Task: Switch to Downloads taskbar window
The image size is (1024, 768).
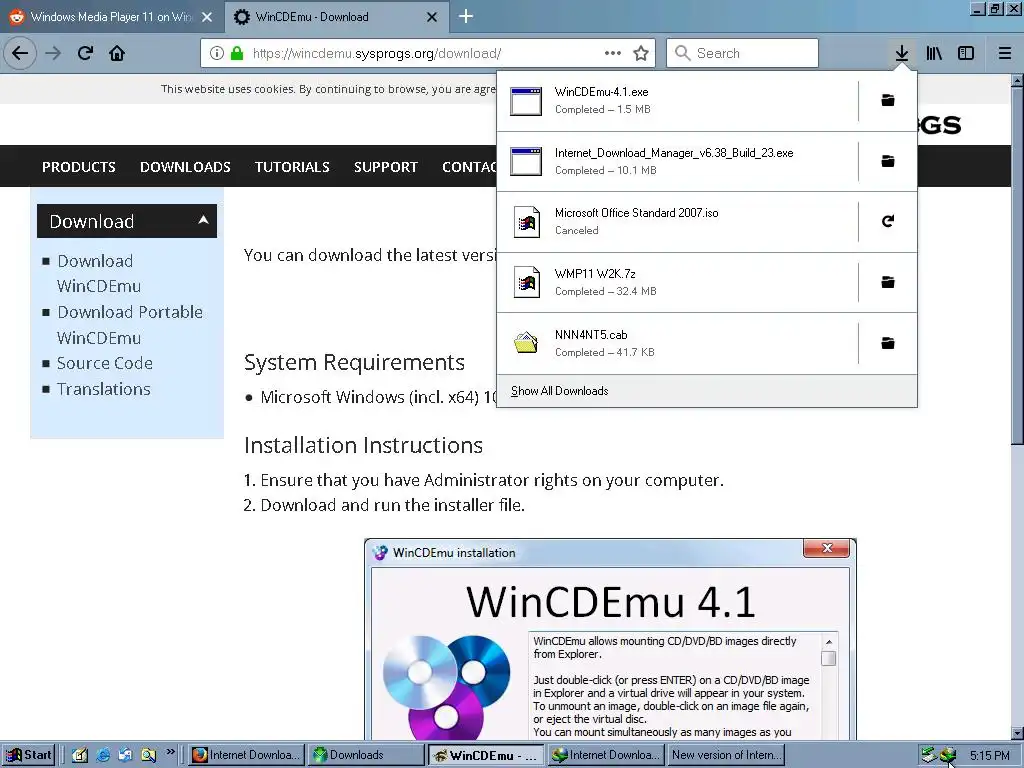Action: [366, 755]
